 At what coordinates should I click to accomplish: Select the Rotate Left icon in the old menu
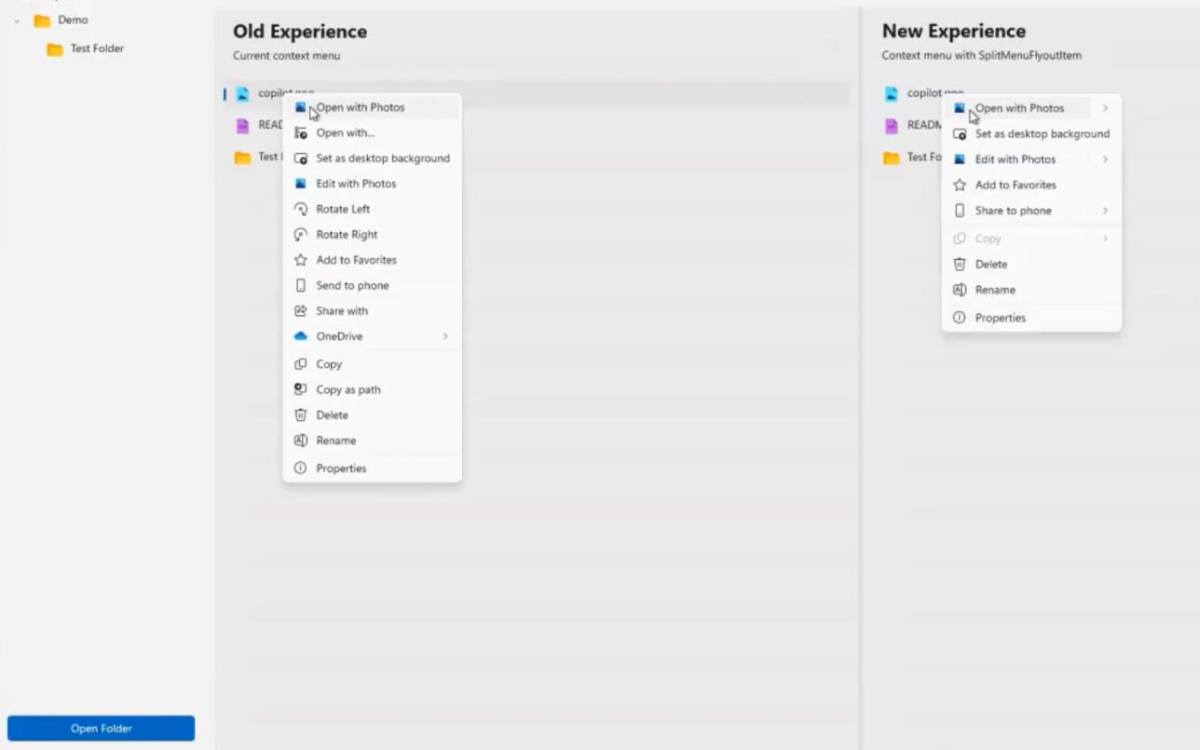click(x=300, y=208)
